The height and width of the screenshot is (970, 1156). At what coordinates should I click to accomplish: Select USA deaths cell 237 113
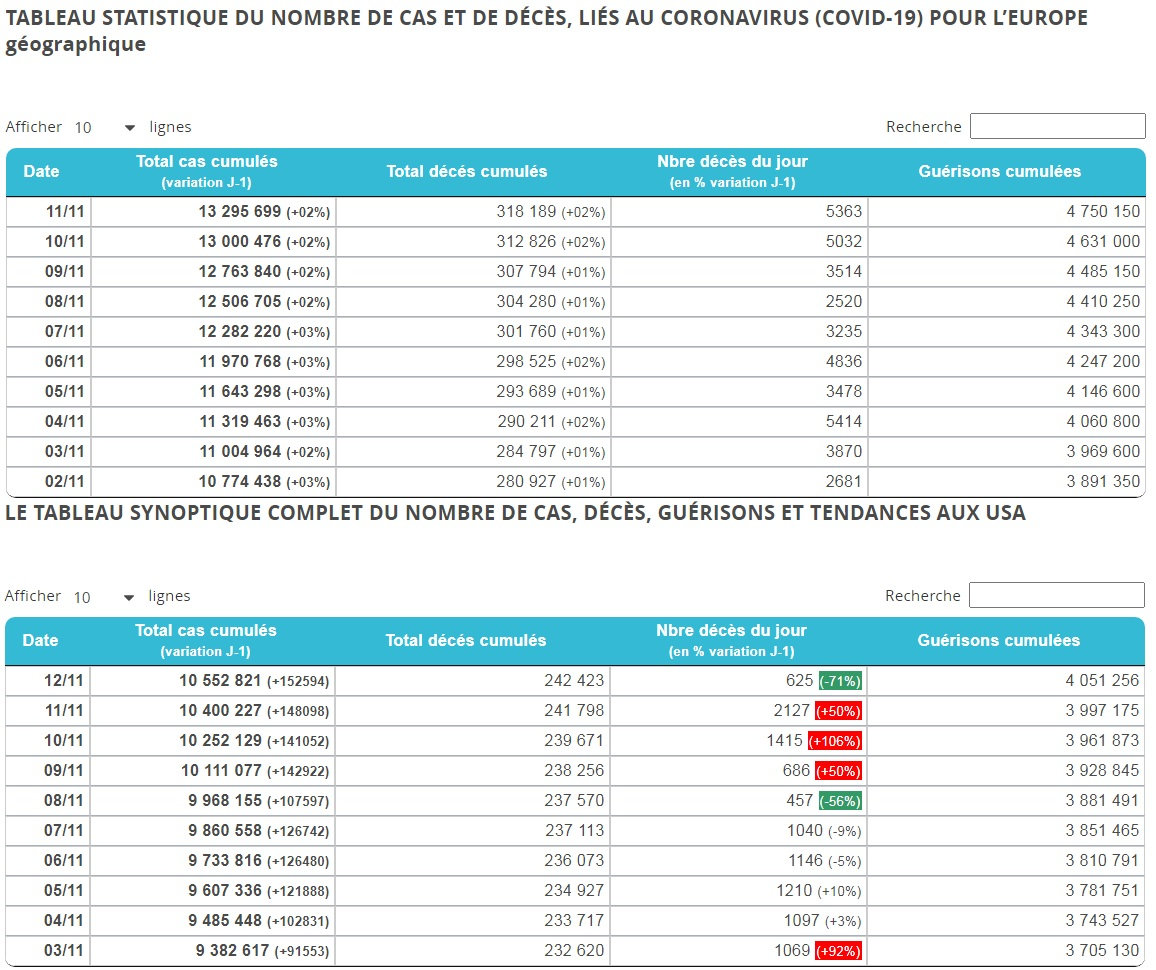(x=473, y=831)
